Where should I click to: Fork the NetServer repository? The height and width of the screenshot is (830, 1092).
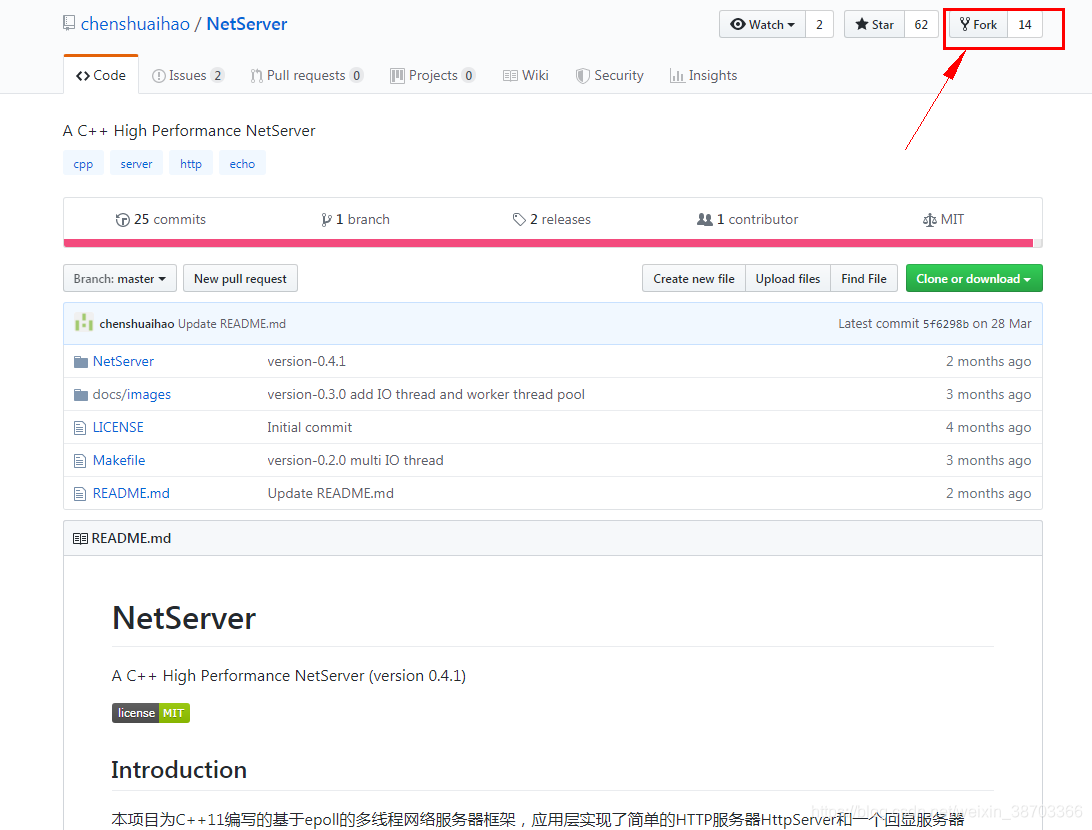click(978, 24)
